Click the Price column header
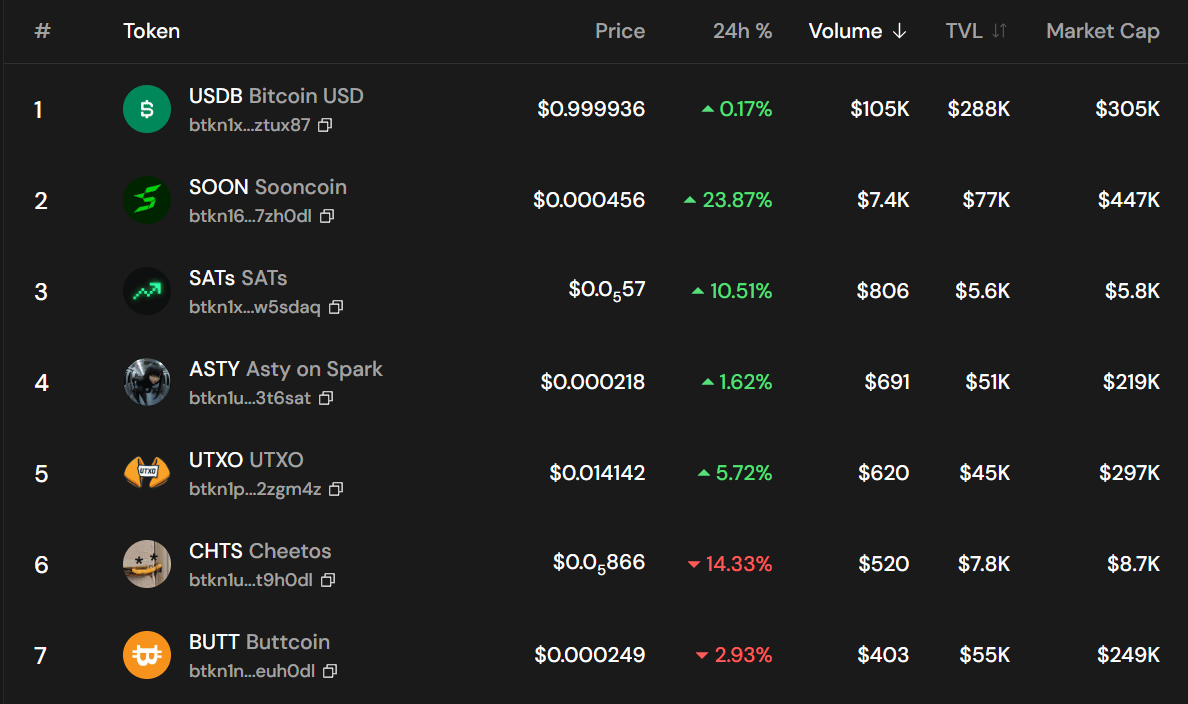The image size is (1188, 704). [x=620, y=31]
